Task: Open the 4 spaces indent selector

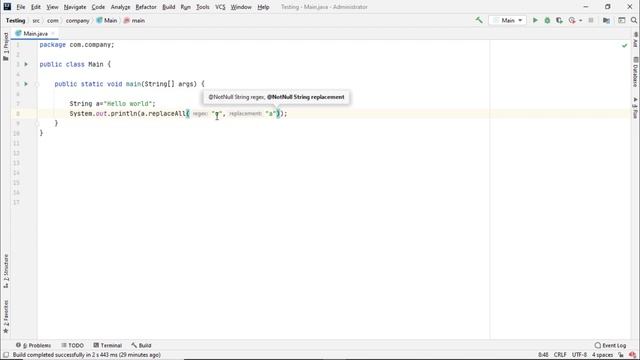Action: click(603, 355)
